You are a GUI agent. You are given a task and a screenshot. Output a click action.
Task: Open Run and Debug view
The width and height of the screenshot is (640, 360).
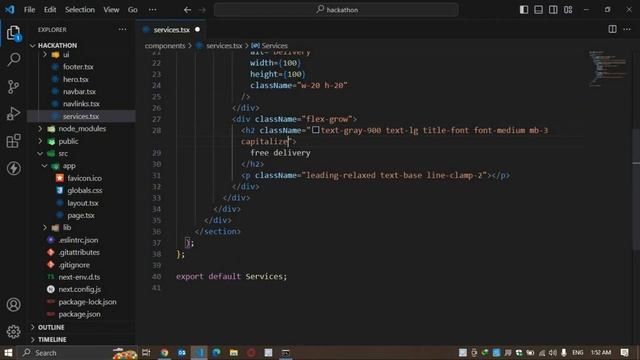[13, 114]
